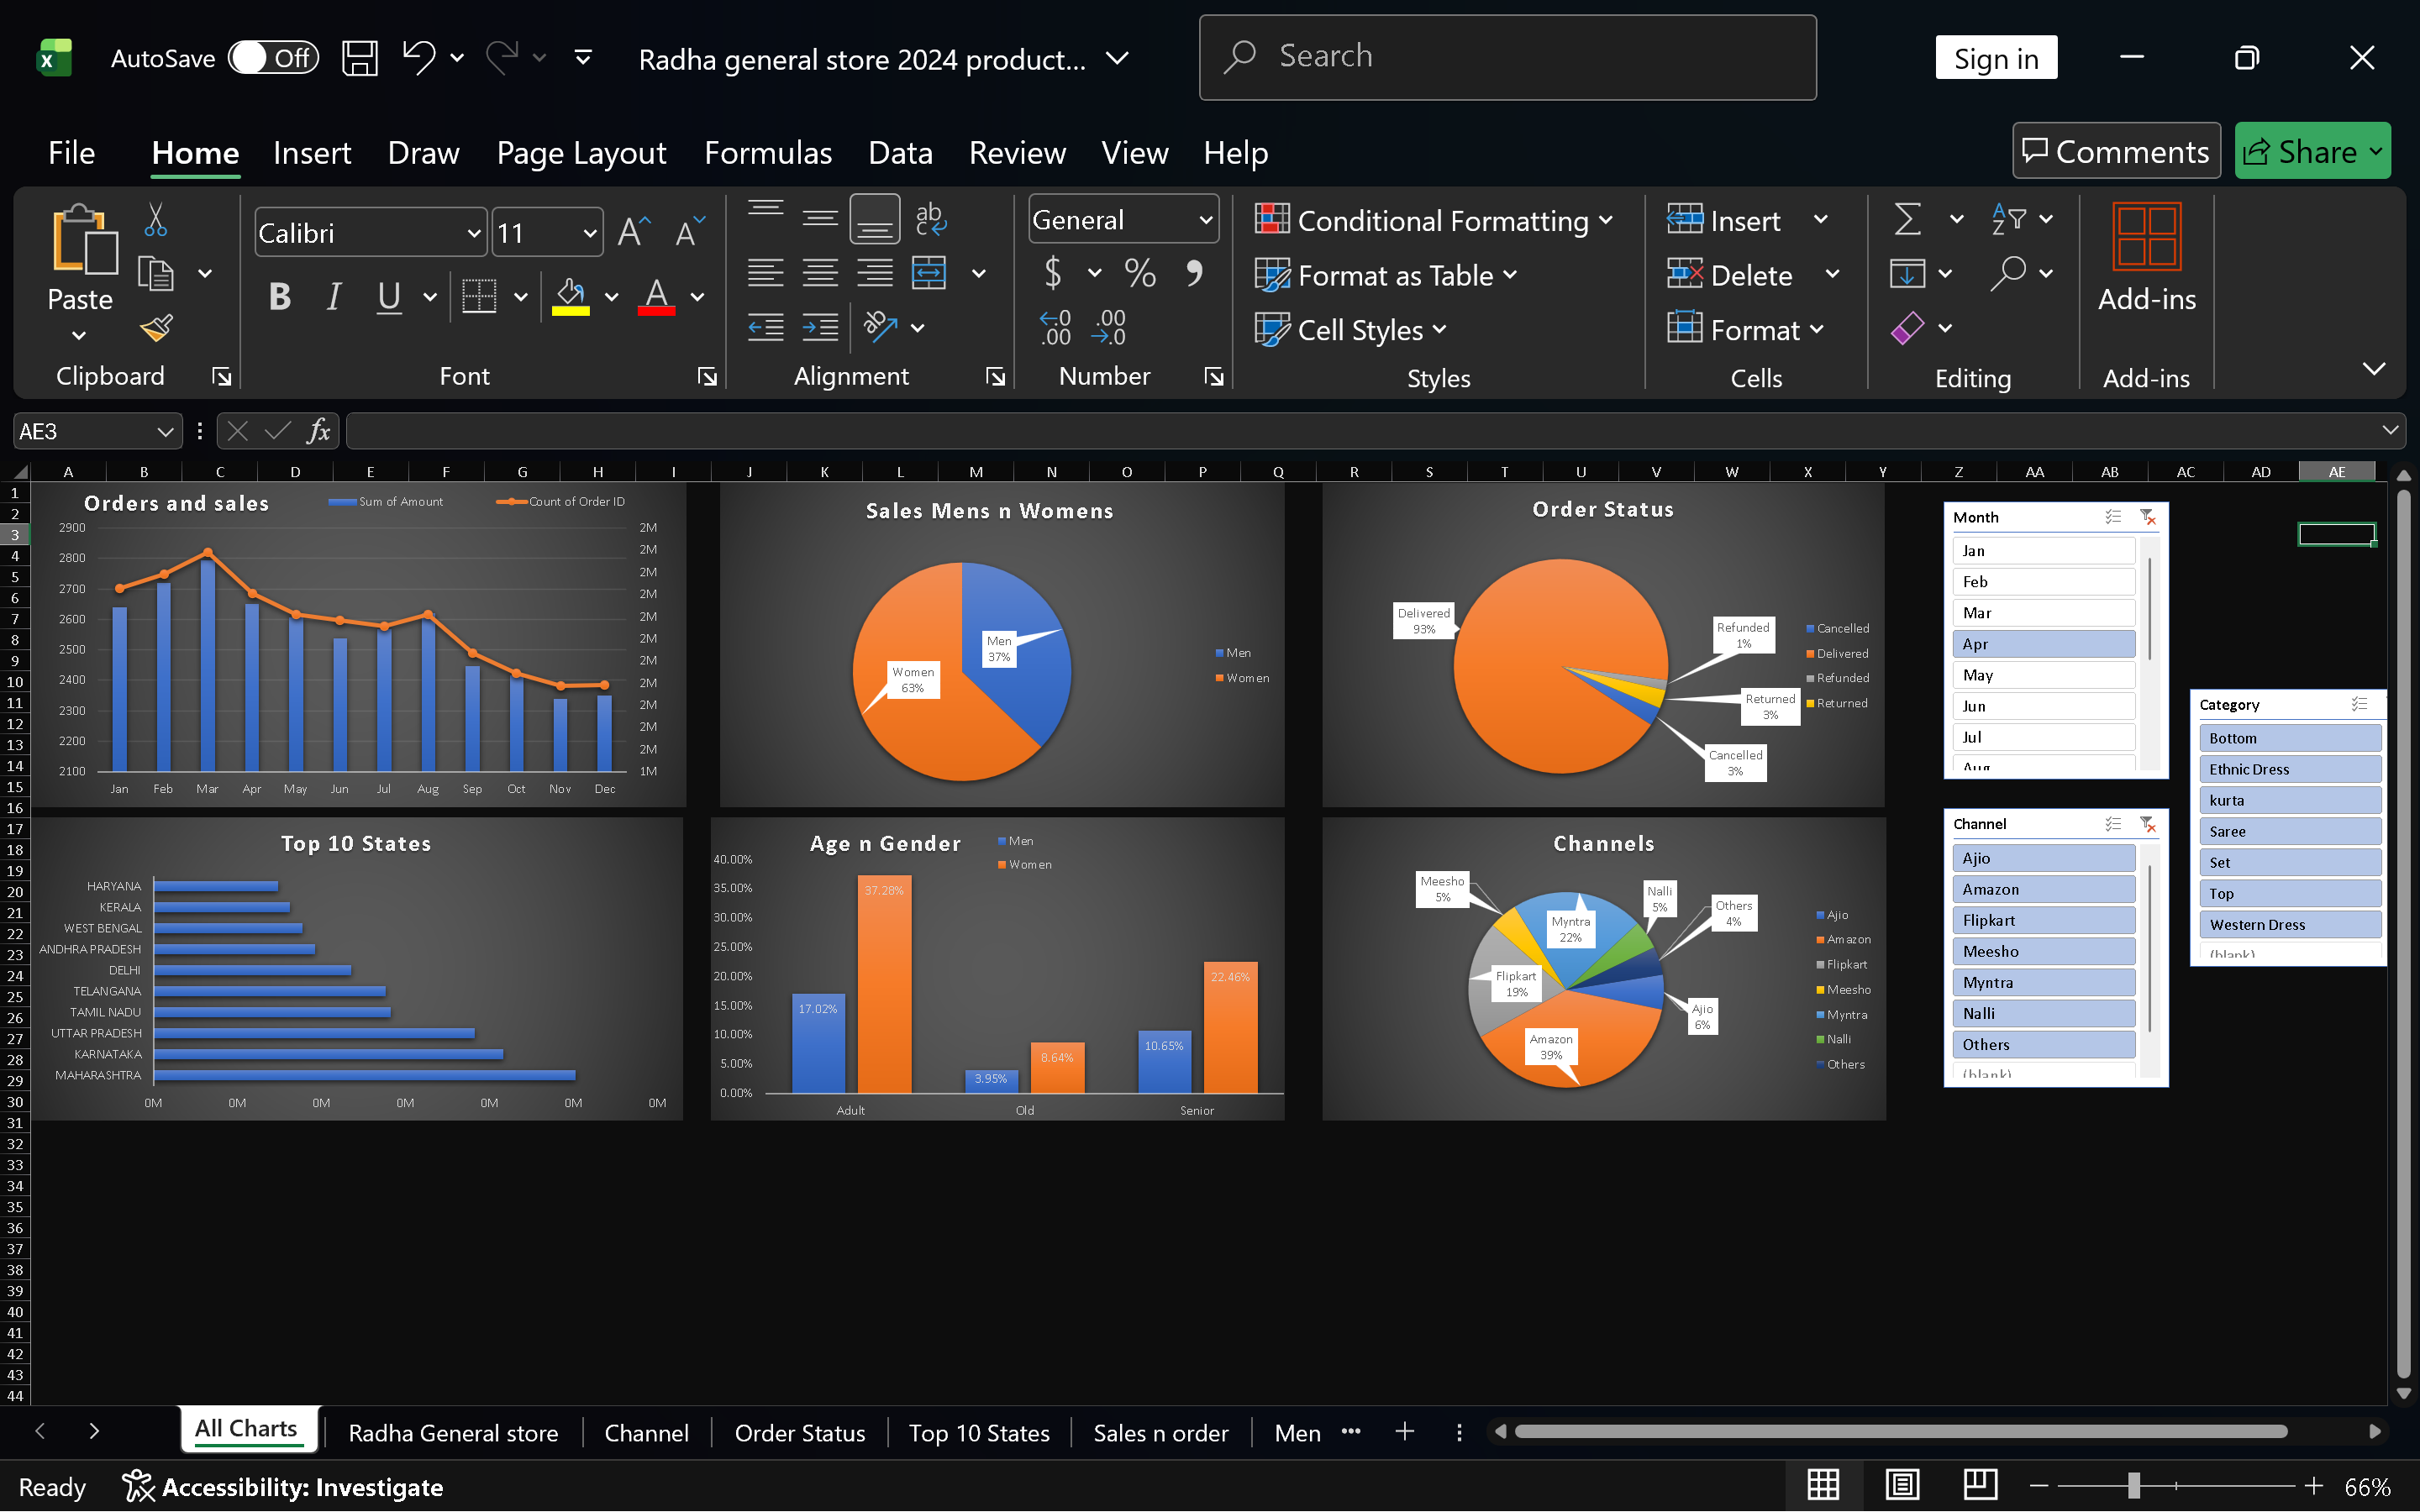
Task: Click the Insert Function fx icon
Action: 318,431
